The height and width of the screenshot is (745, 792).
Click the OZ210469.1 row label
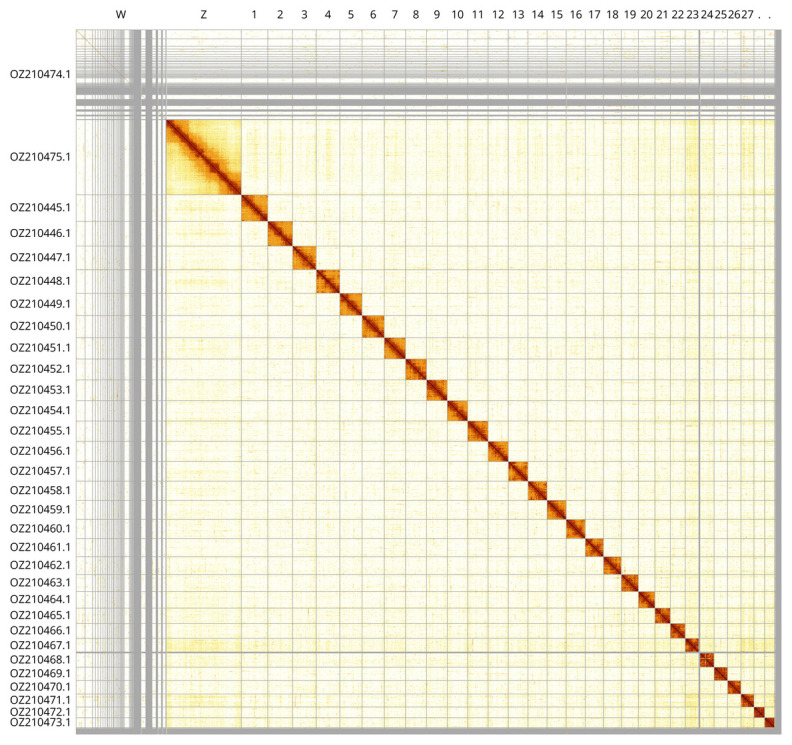(x=40, y=674)
